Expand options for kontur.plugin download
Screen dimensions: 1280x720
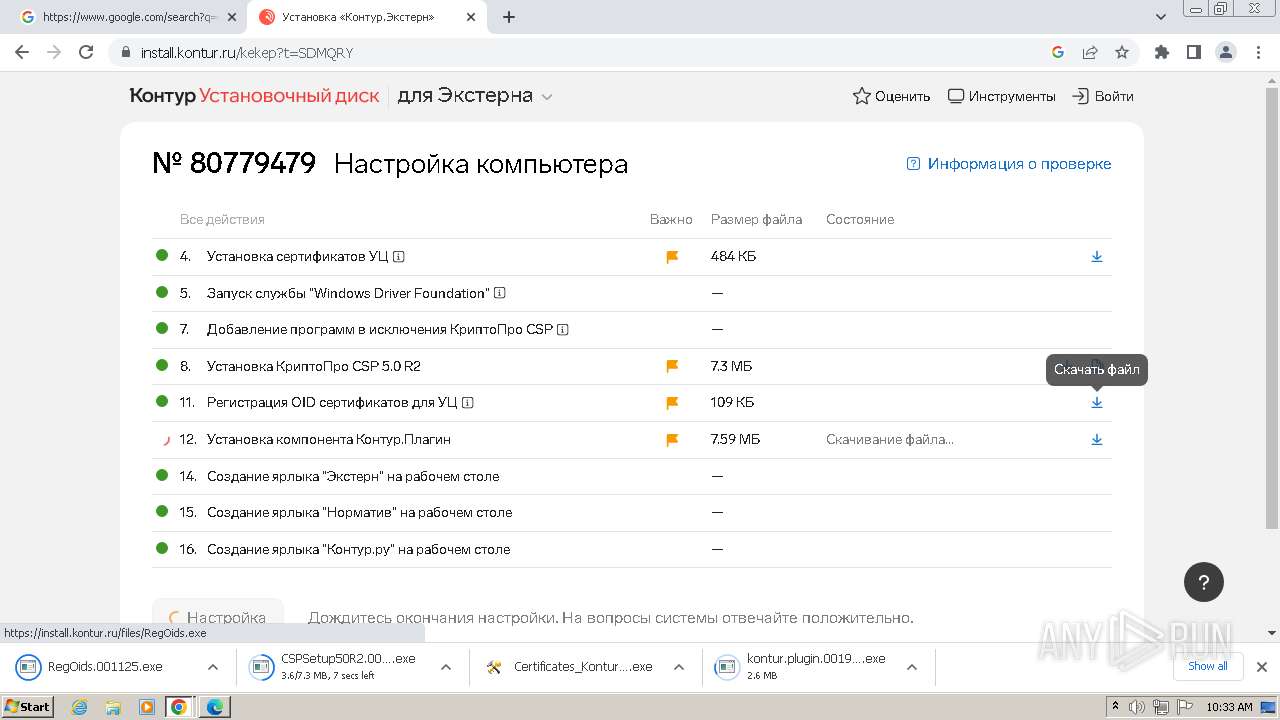point(912,667)
